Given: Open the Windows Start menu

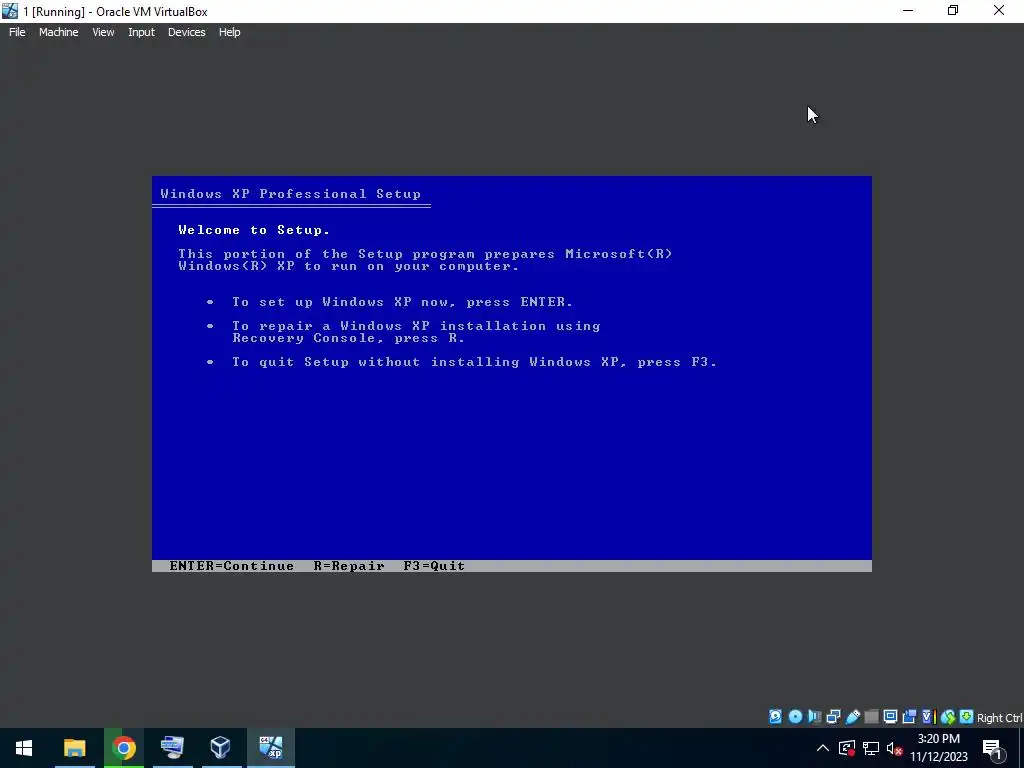Looking at the screenshot, I should point(24,748).
